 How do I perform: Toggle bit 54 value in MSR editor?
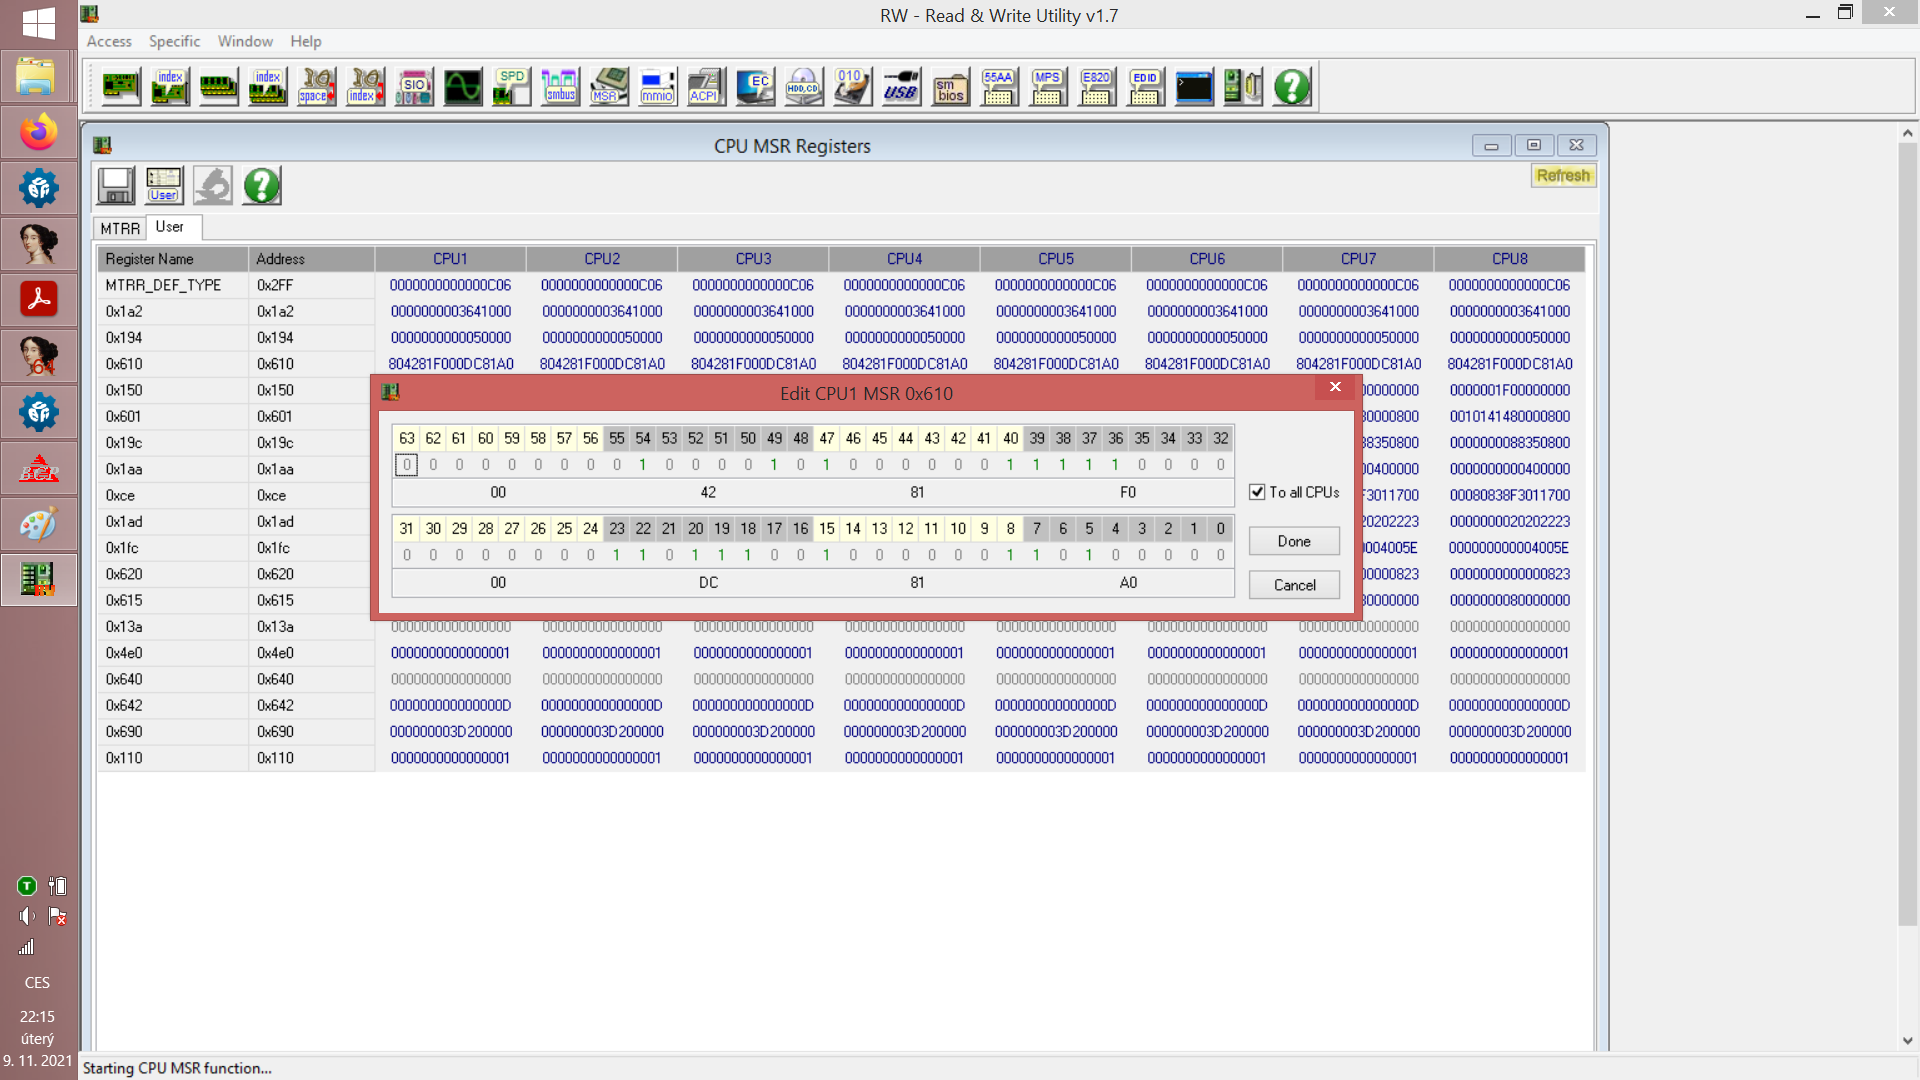[643, 465]
